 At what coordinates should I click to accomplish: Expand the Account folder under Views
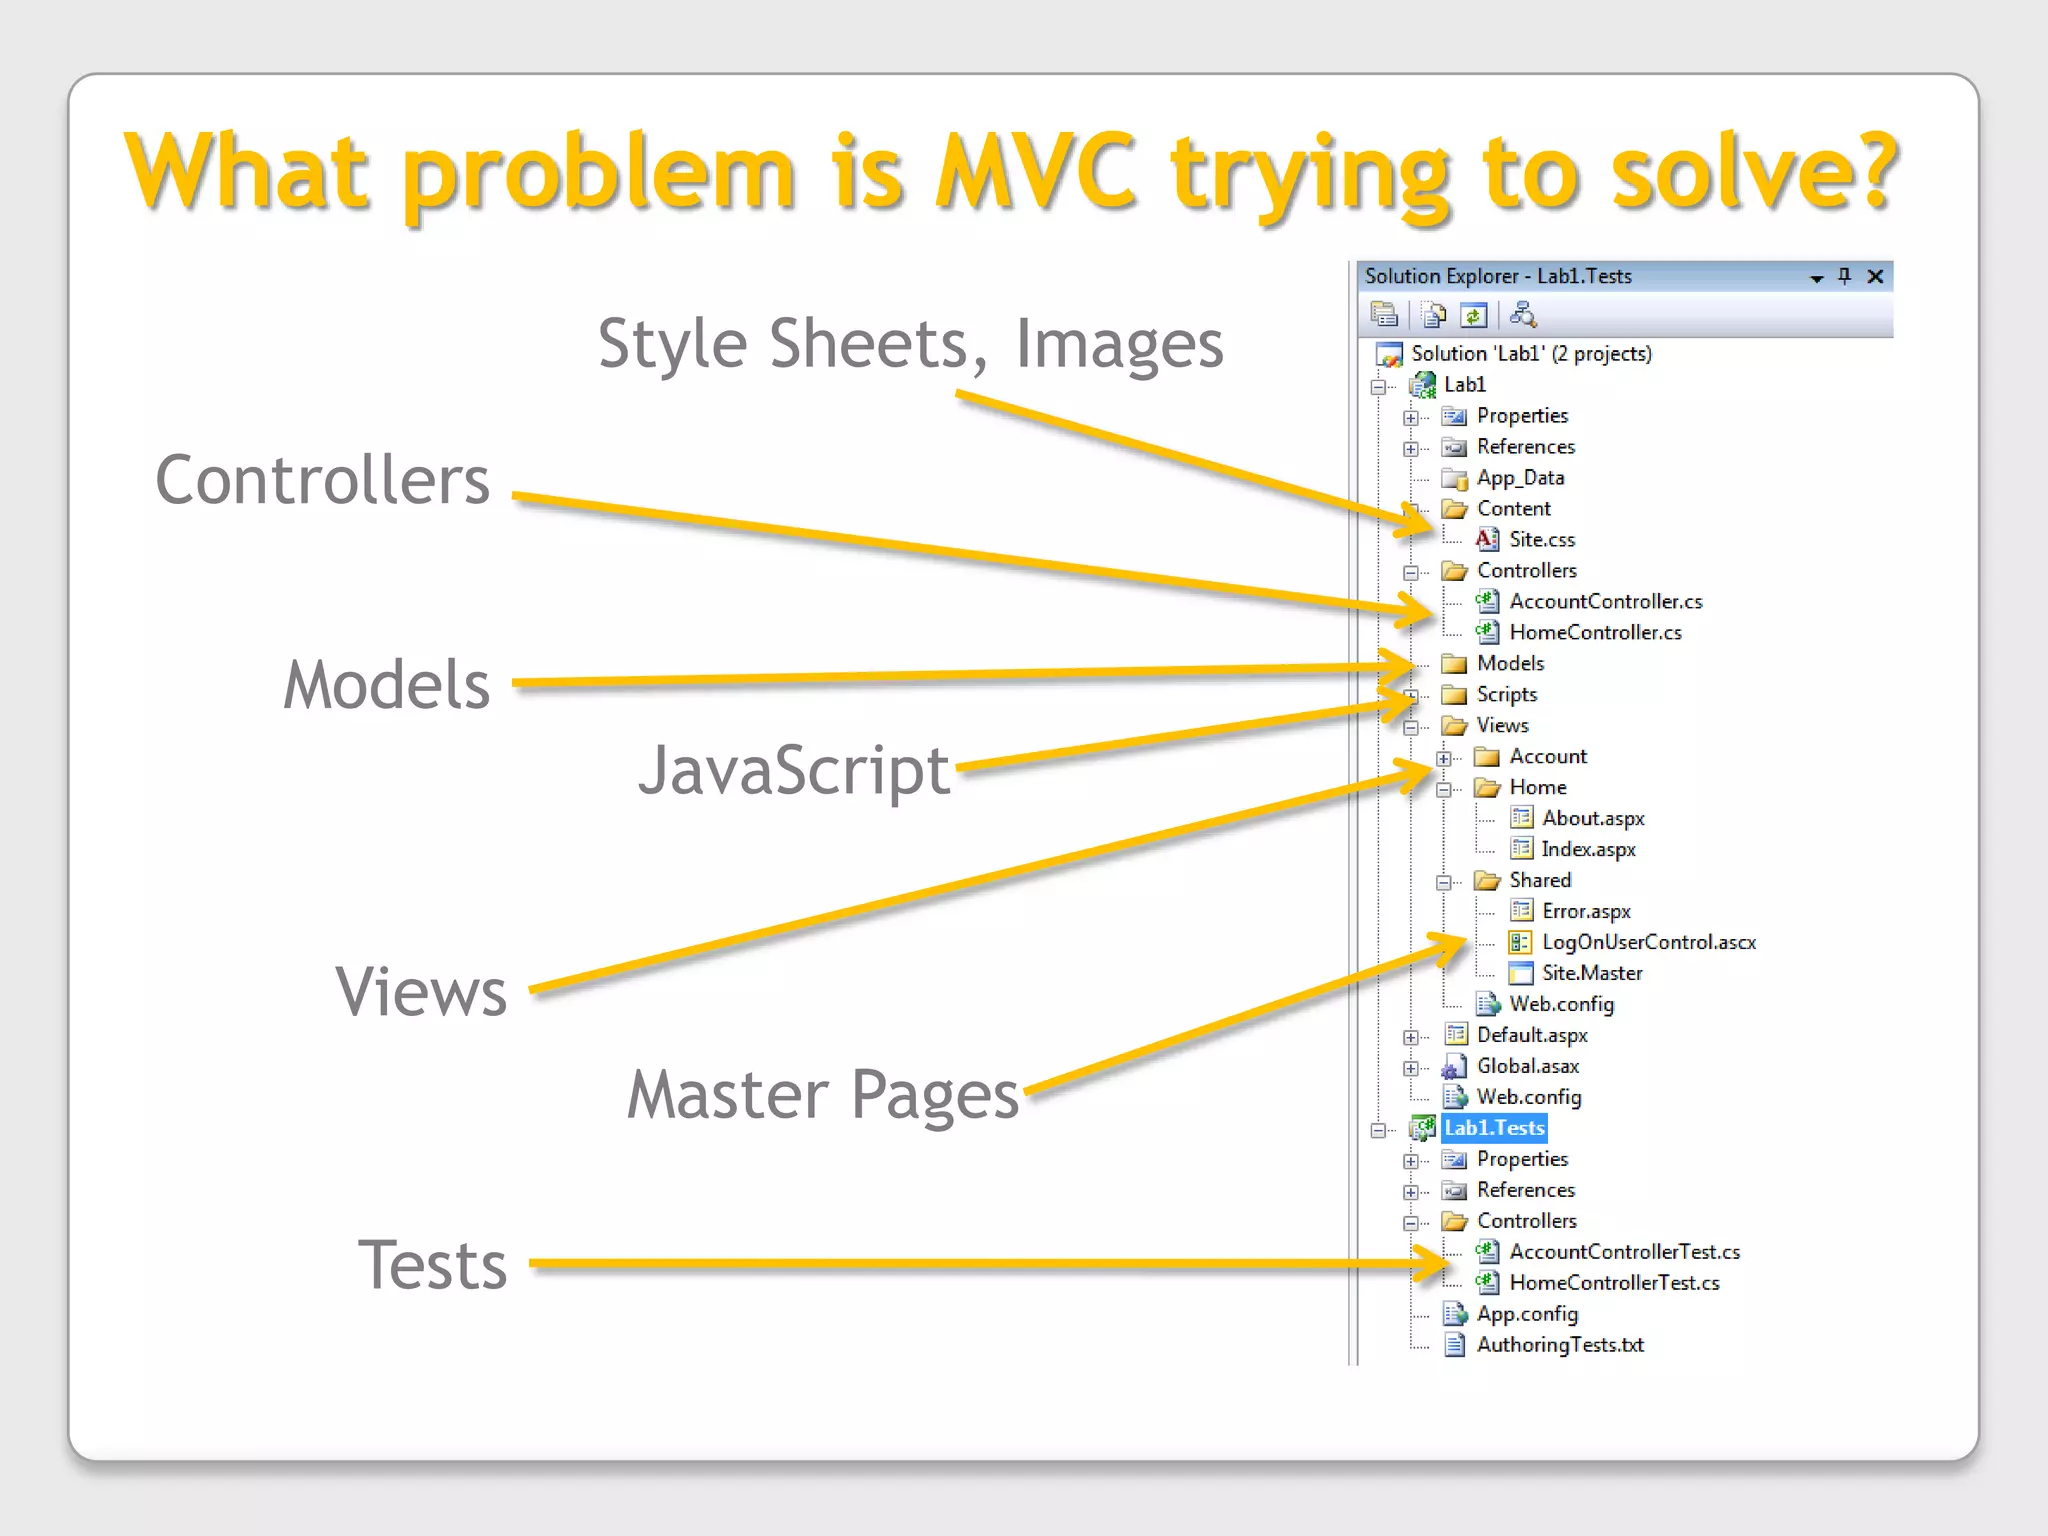coord(1443,758)
